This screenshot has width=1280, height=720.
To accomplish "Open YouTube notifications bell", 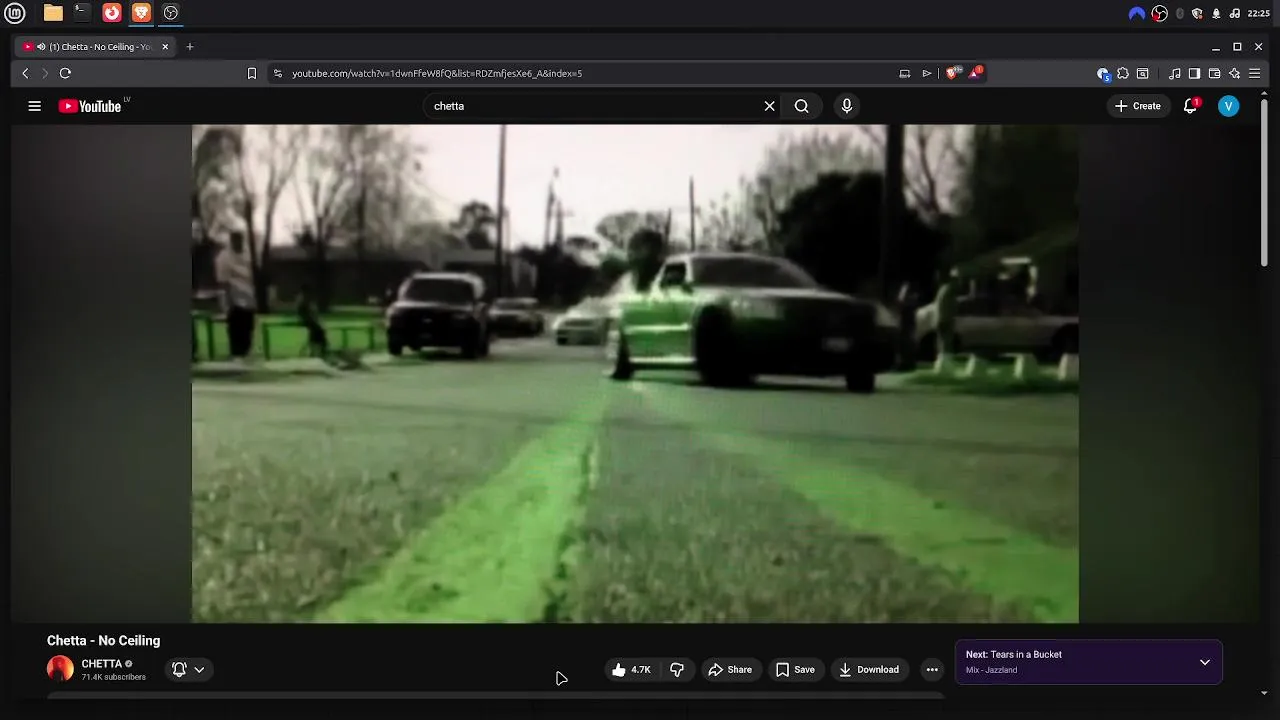I will (1190, 106).
